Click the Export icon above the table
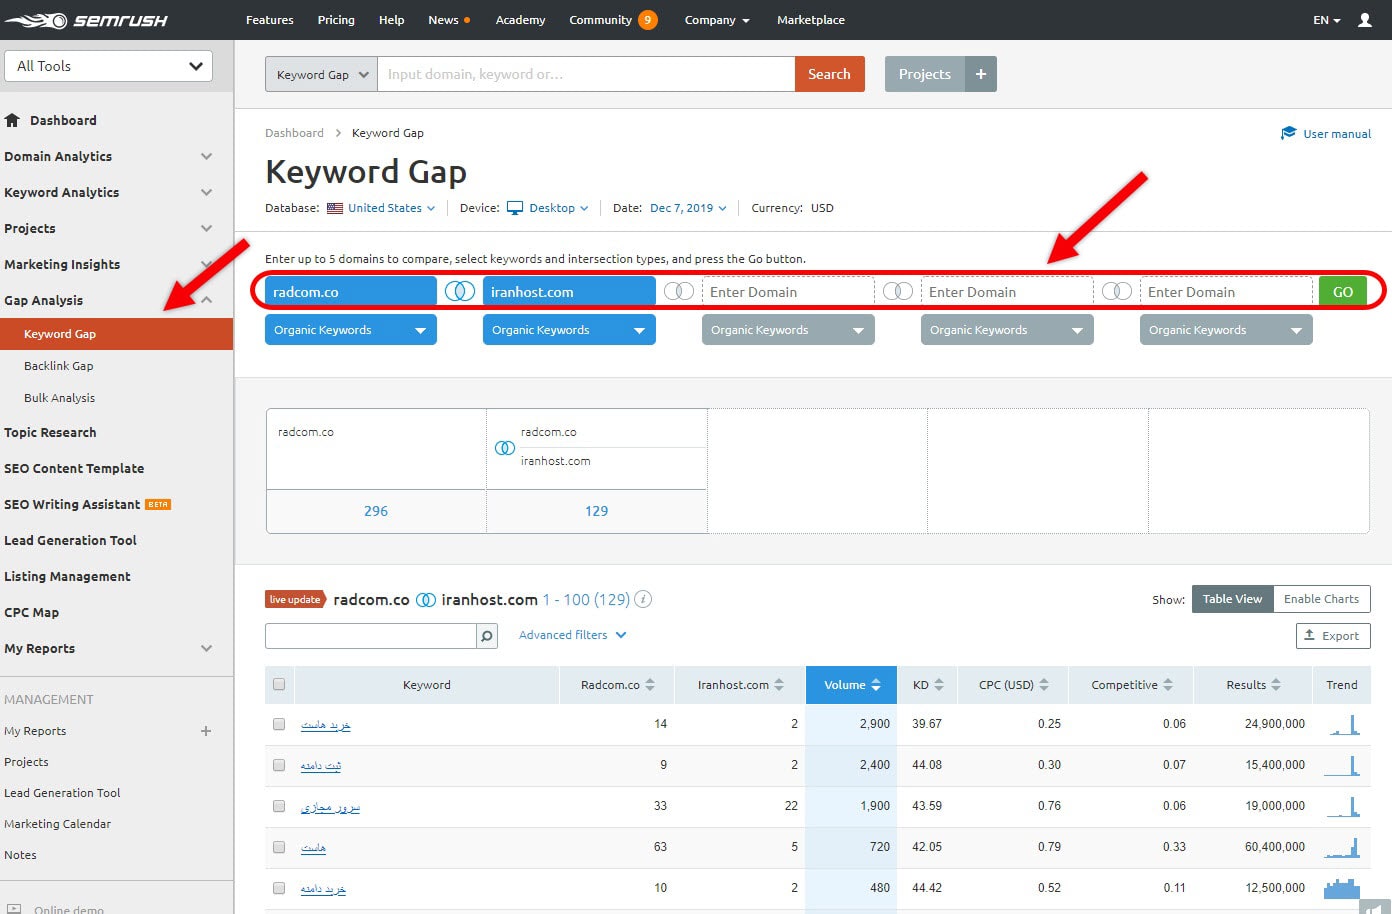Screen dimensions: 1392x914 1313,635
